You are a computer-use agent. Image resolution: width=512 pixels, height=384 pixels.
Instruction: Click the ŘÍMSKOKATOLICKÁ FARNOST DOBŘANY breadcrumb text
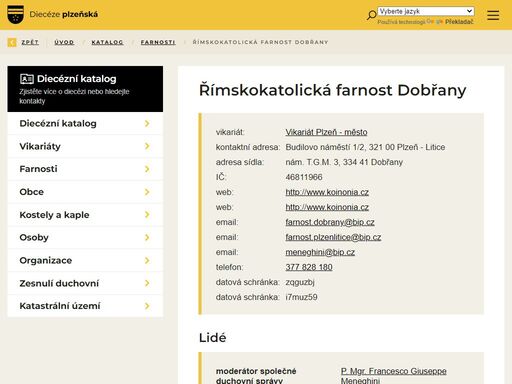[260, 42]
